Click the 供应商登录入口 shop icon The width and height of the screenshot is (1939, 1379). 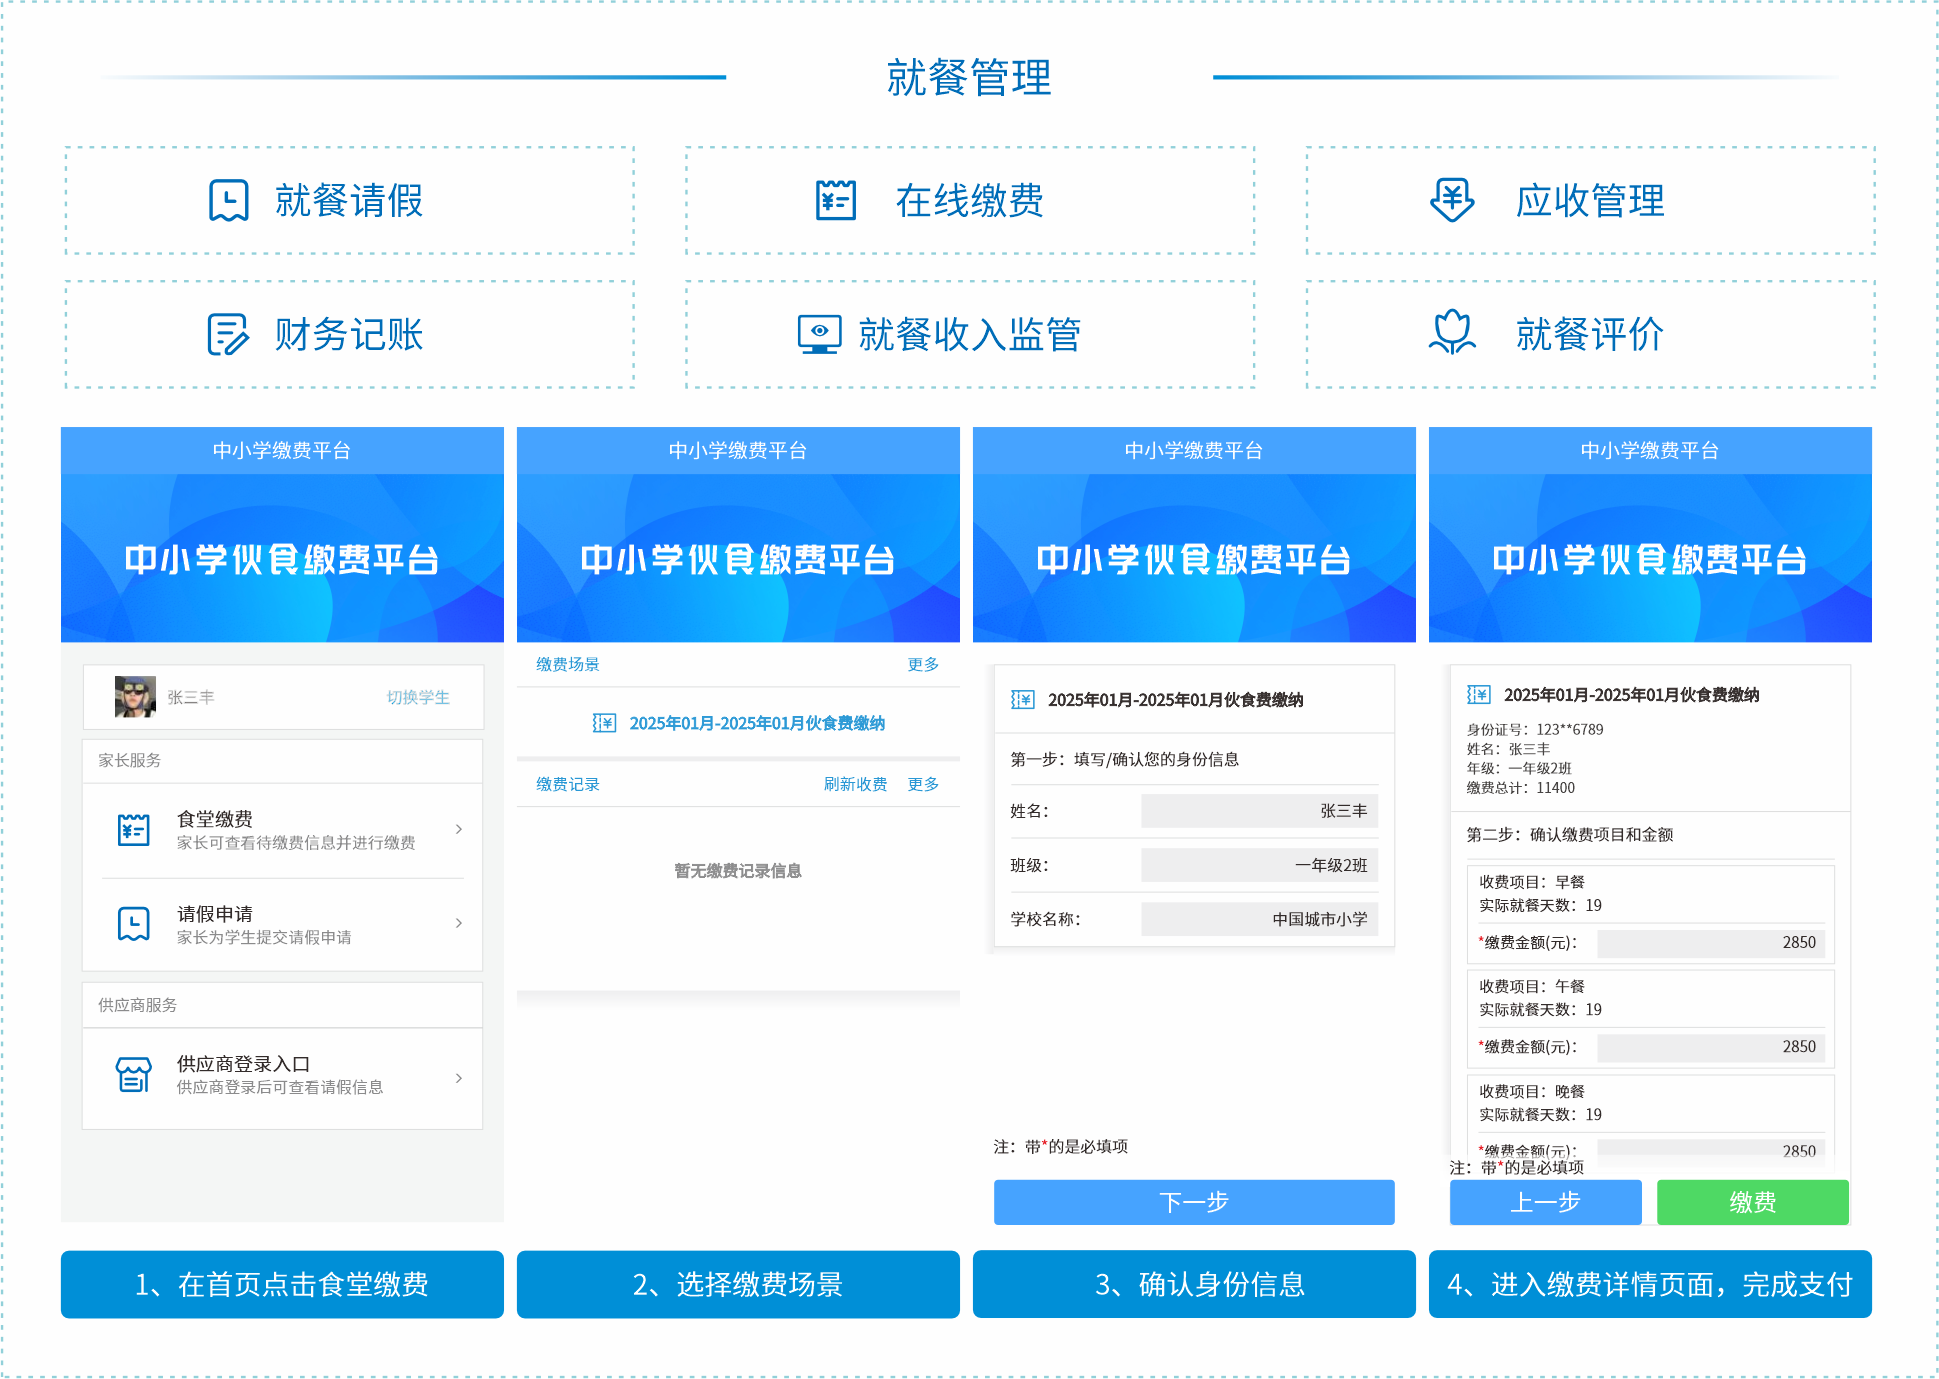click(x=133, y=1076)
